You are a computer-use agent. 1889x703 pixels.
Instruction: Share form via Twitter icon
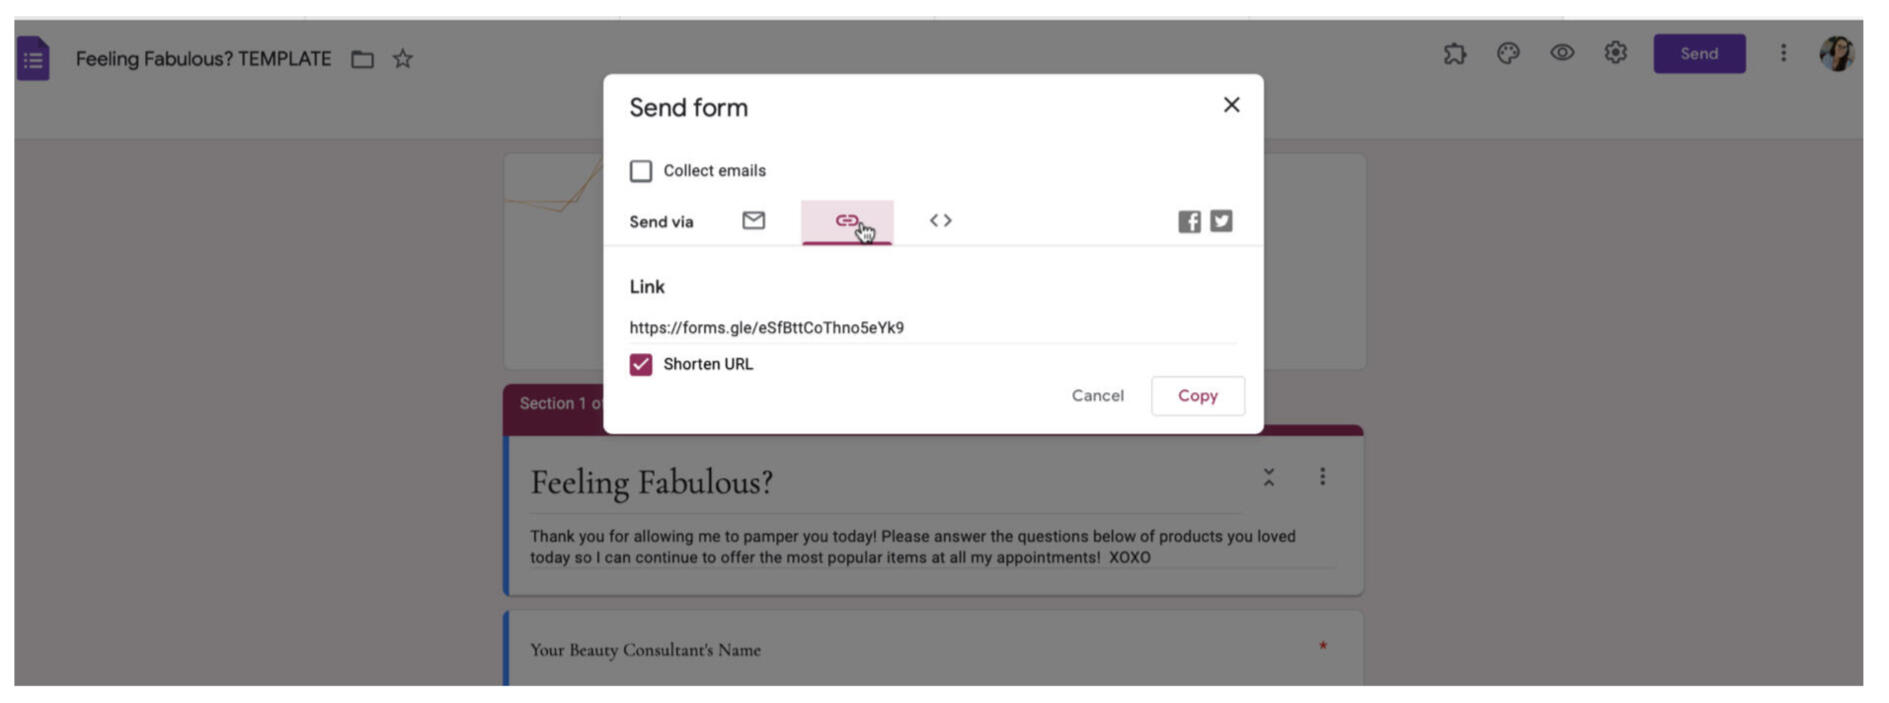coord(1221,221)
